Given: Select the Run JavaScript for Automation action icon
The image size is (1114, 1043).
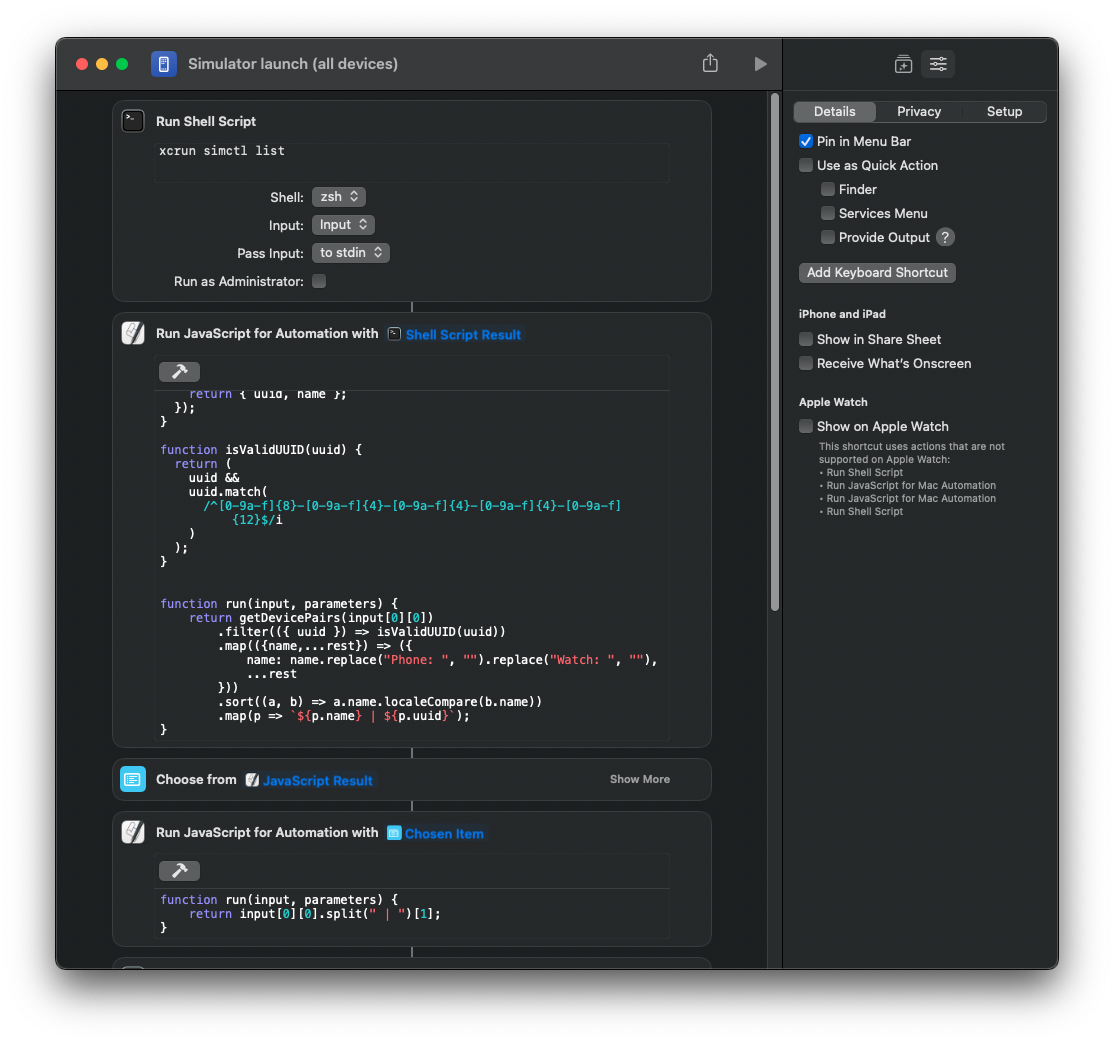Looking at the screenshot, I should pos(133,333).
